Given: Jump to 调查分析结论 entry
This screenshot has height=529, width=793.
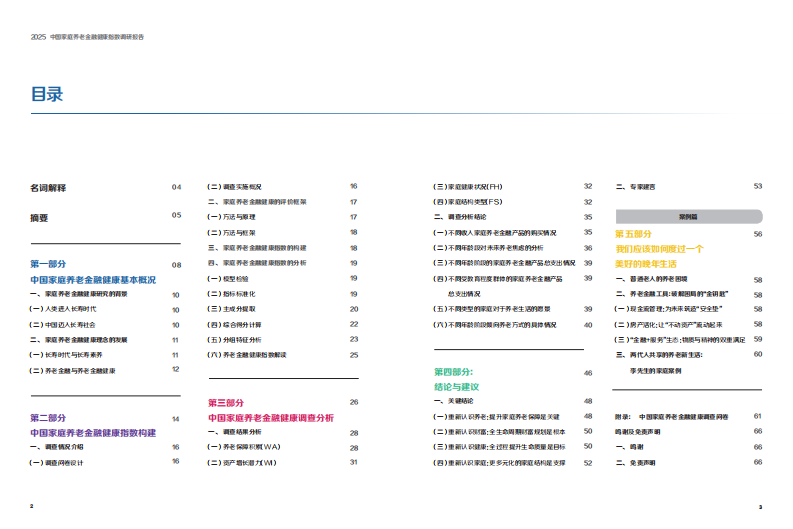Looking at the screenshot, I should coord(460,216).
